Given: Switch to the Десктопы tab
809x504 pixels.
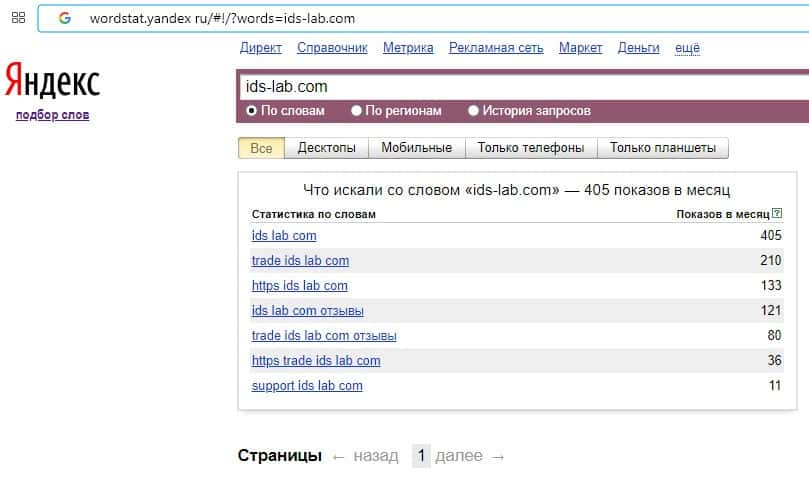Looking at the screenshot, I should point(327,148).
